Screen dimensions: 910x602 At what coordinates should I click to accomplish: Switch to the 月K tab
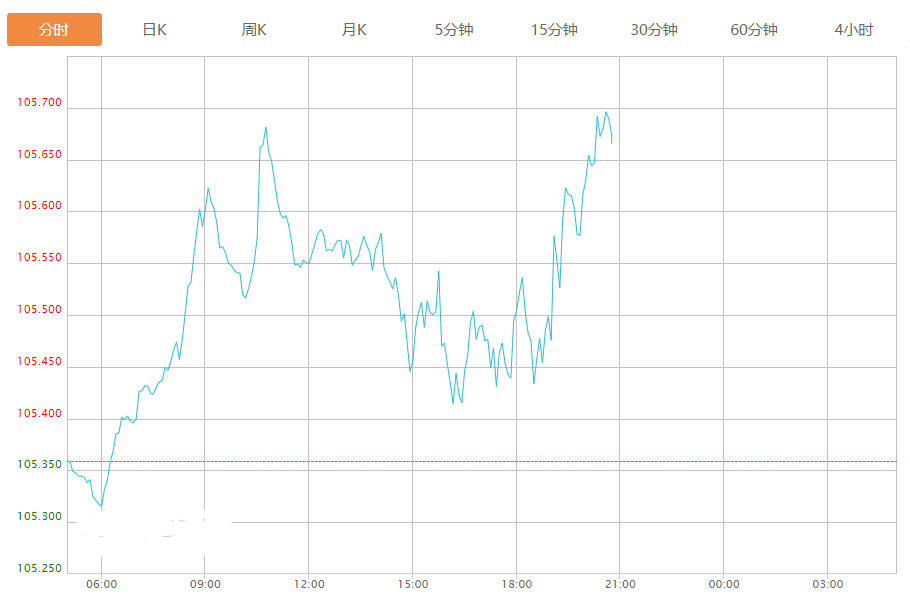click(x=354, y=30)
